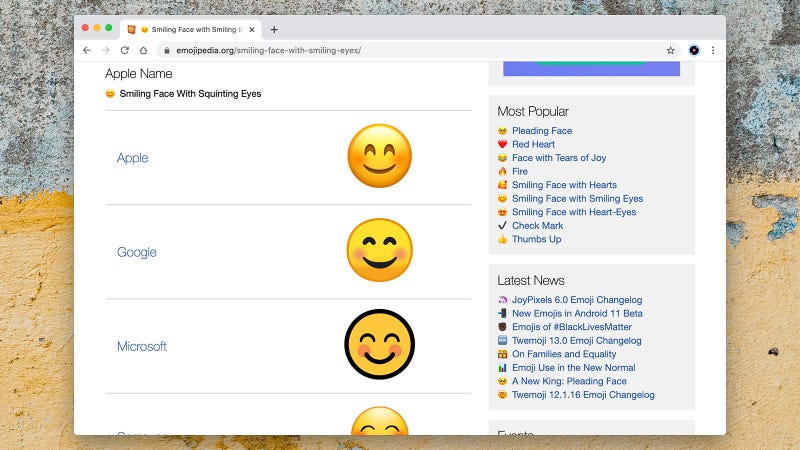Open Smiling Face with Smiling Eyes sidebar link
The height and width of the screenshot is (450, 800).
[578, 198]
